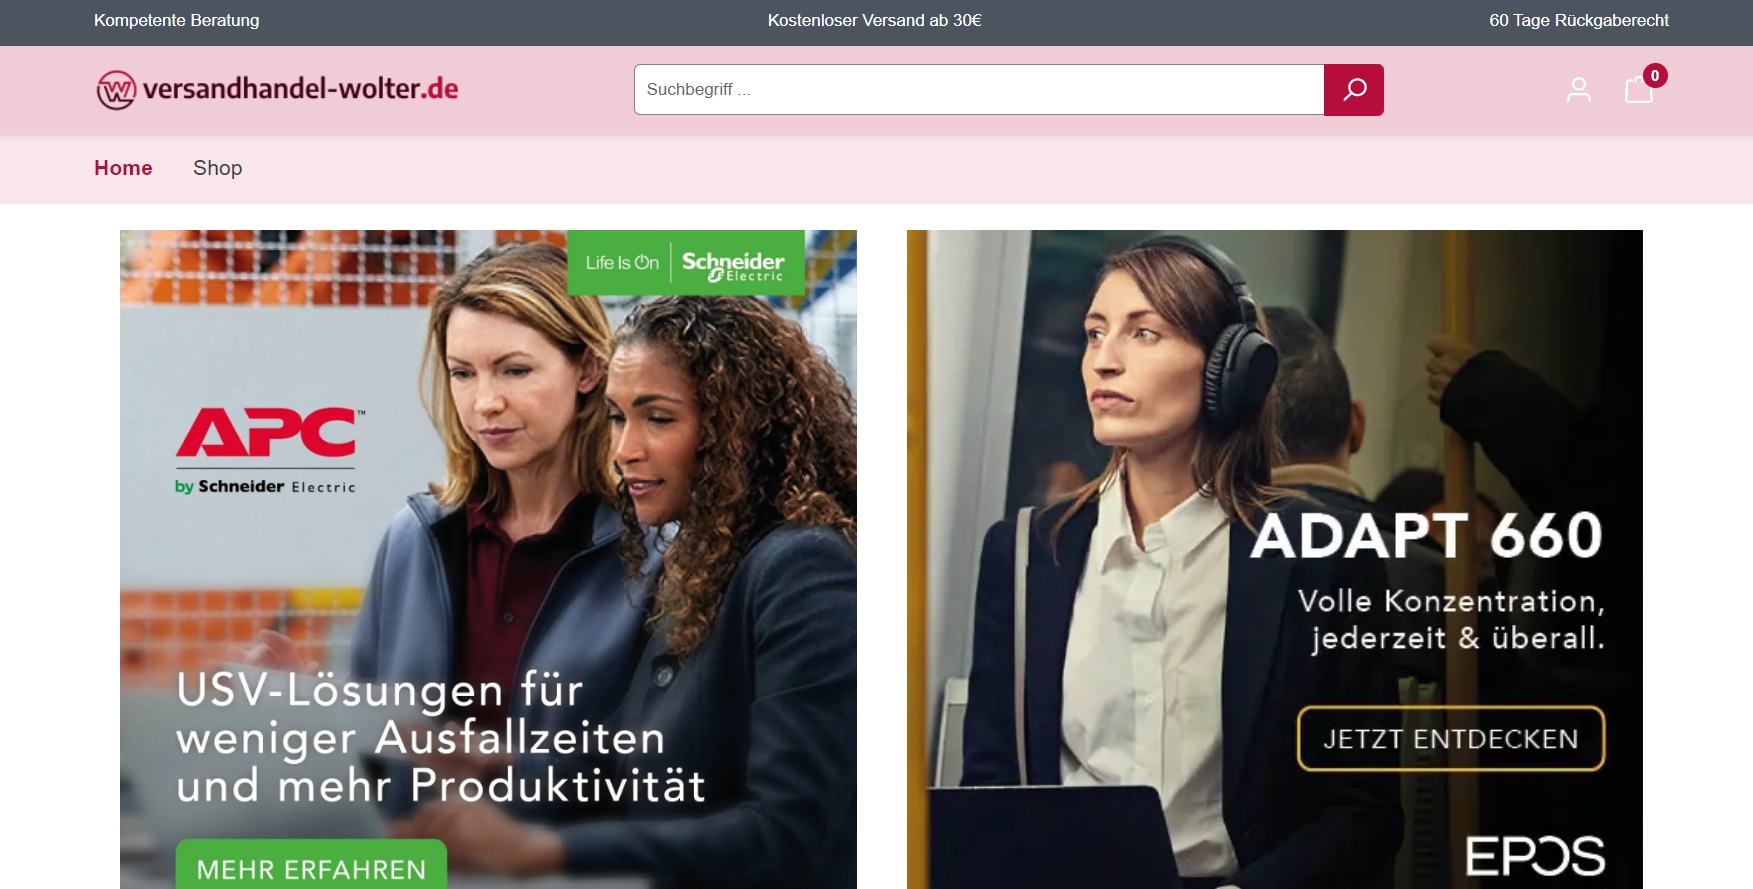This screenshot has width=1753, height=889.
Task: Select the Home menu item
Action: point(123,168)
